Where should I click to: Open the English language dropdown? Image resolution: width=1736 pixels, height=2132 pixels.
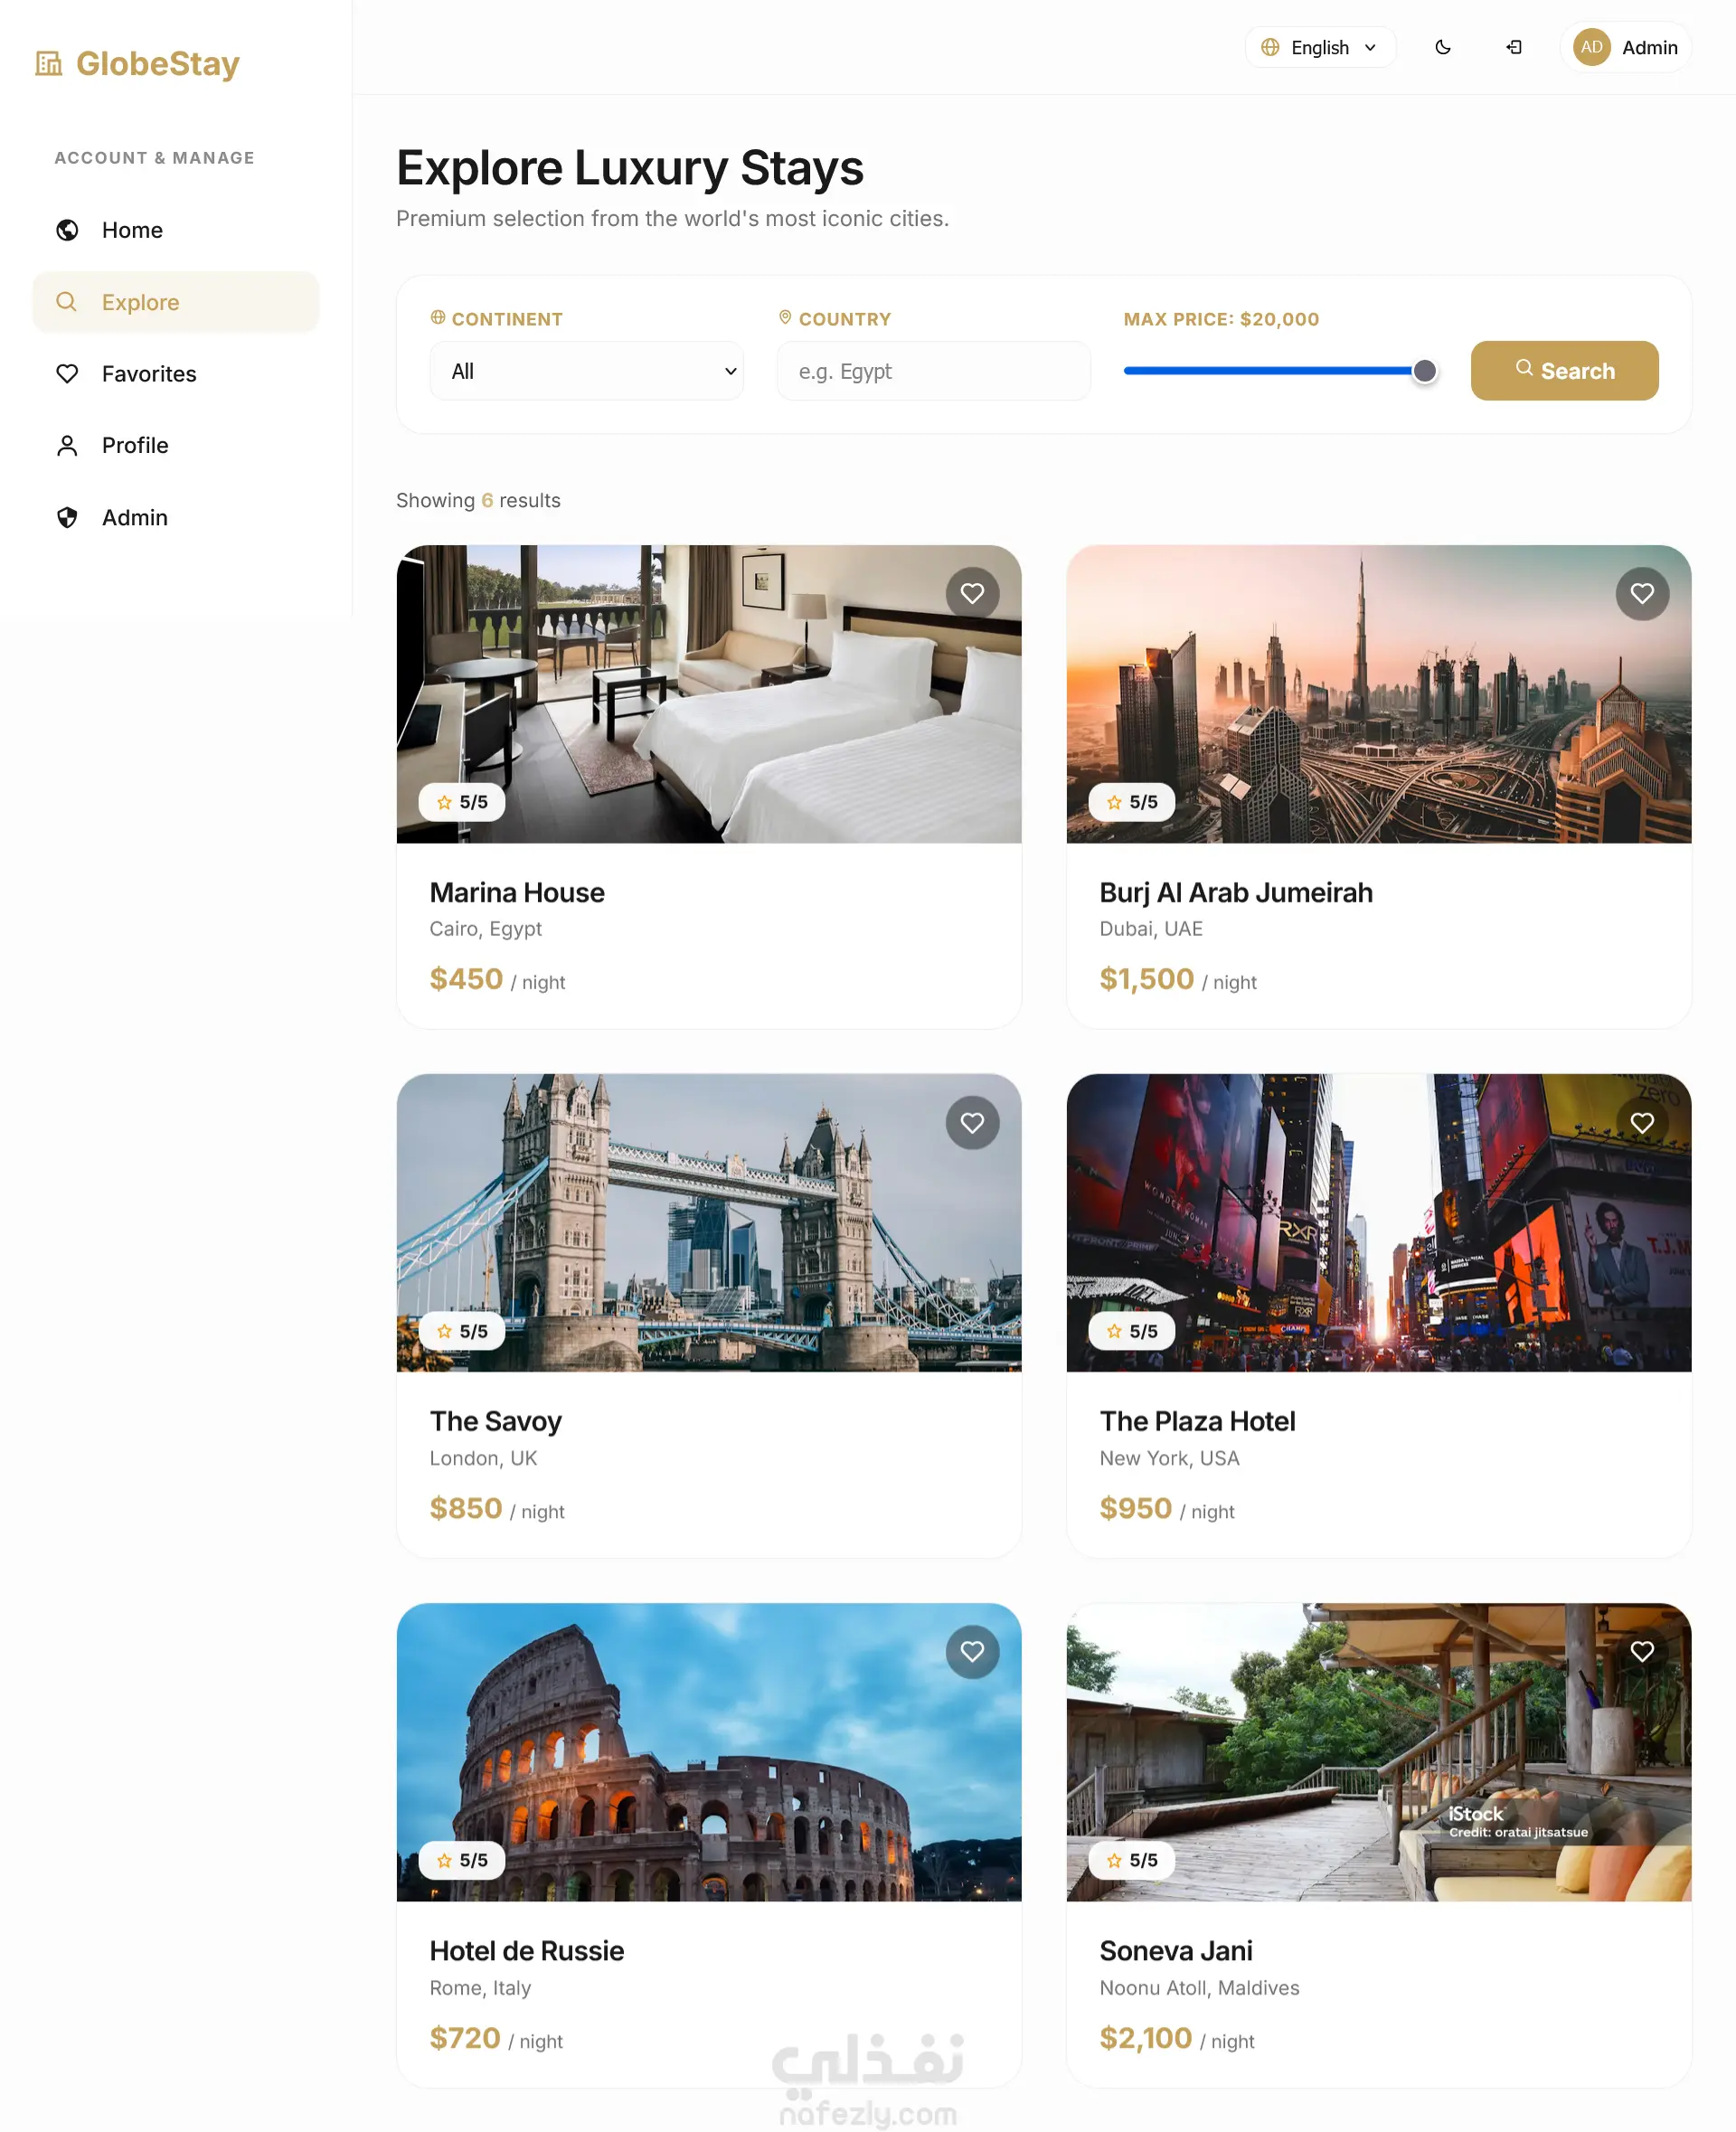tap(1320, 47)
